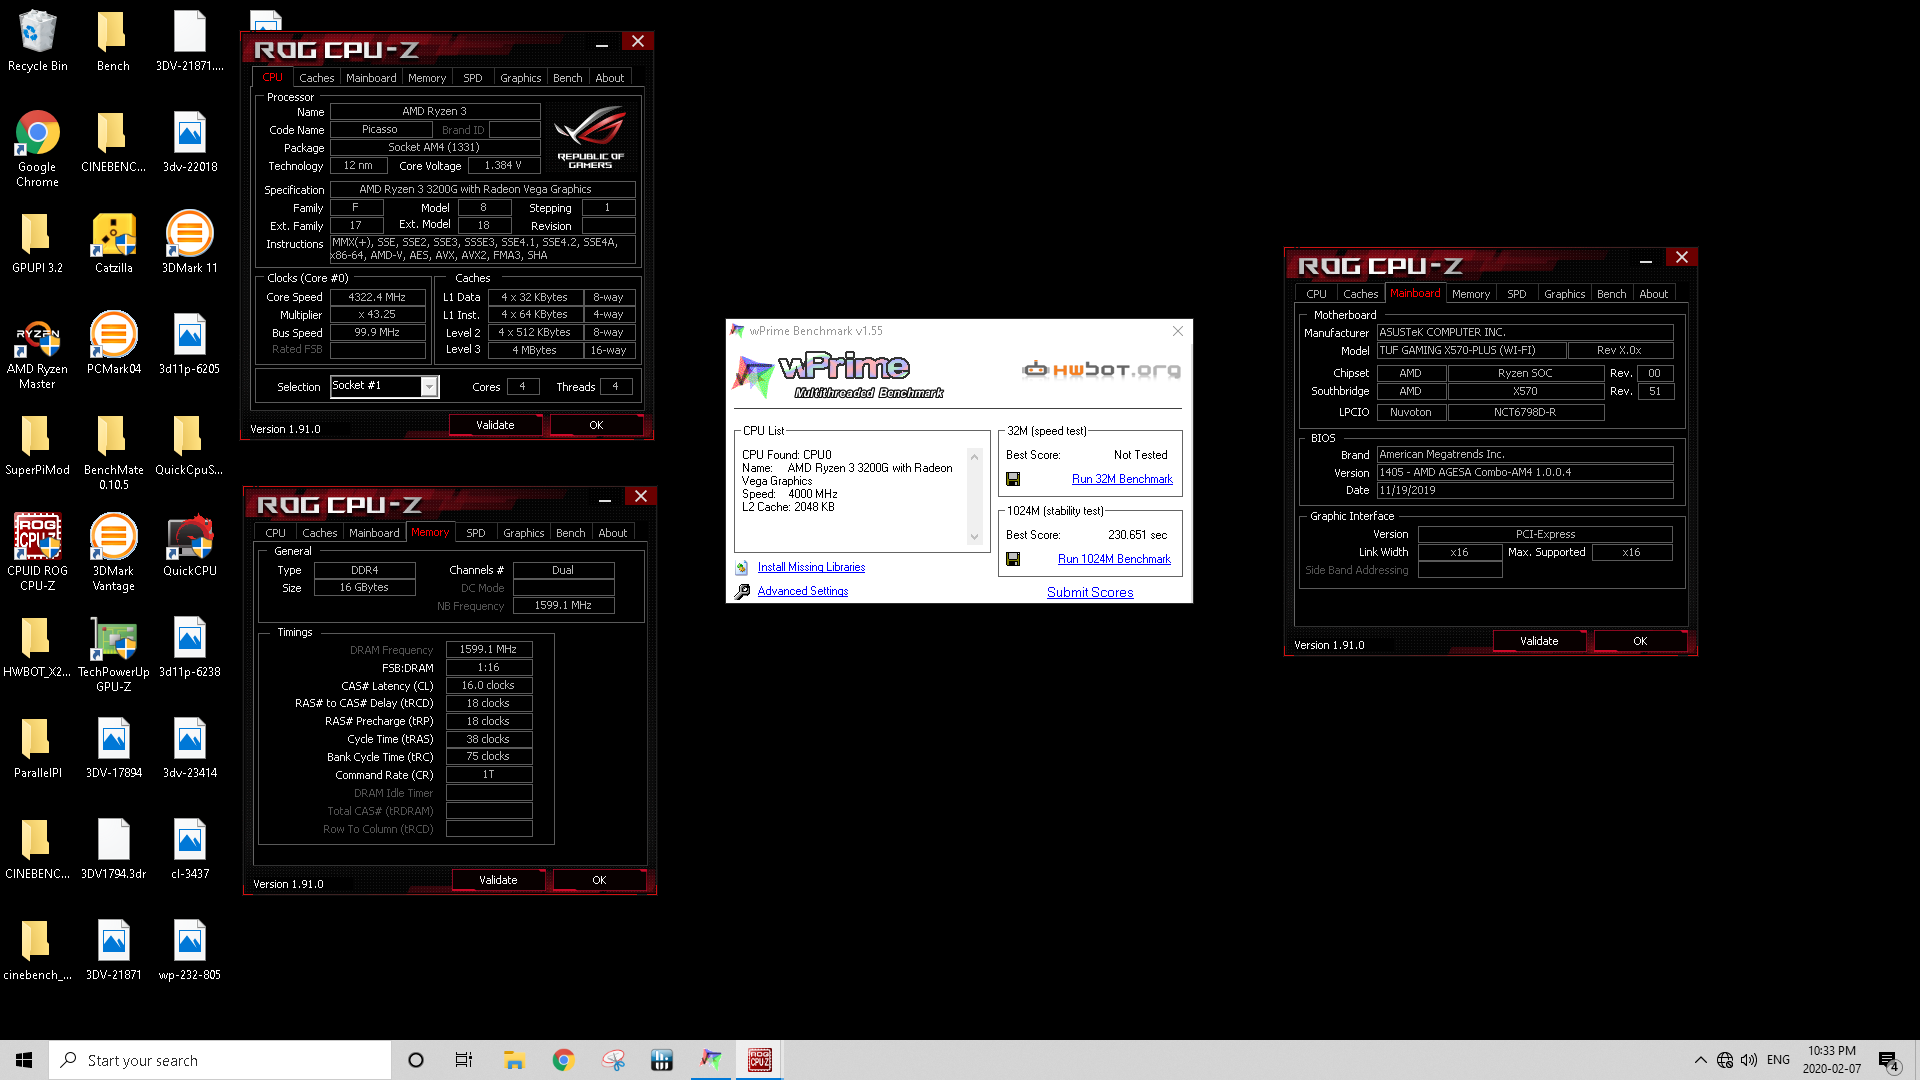Image resolution: width=1920 pixels, height=1080 pixels.
Task: Launch Catzilla desktop shortcut
Action: tap(113, 243)
